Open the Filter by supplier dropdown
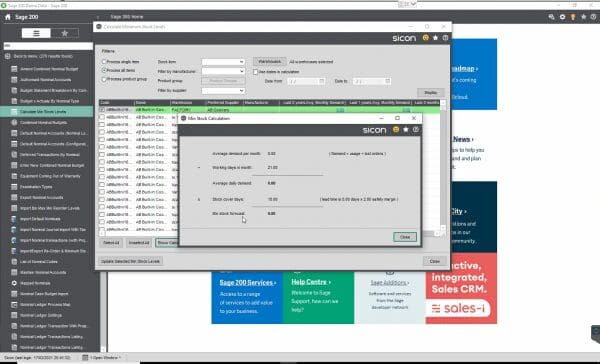 pyautogui.click(x=223, y=91)
